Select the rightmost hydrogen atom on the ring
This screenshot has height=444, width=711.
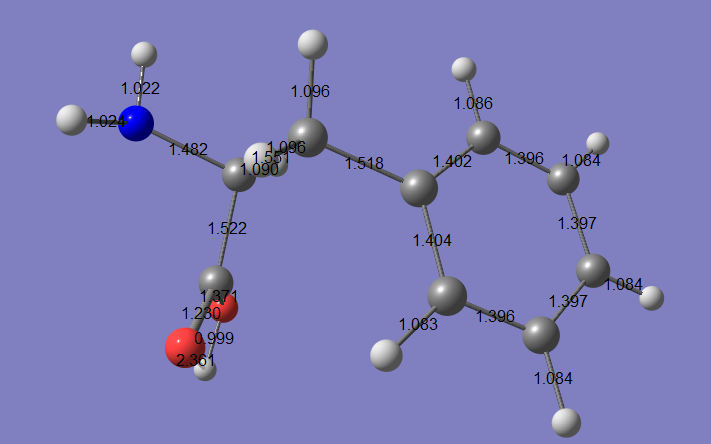pos(651,297)
